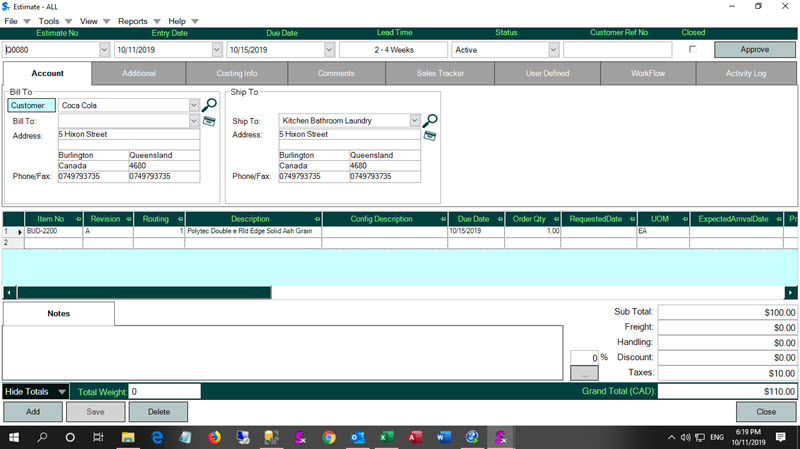Open the Due Date picker dropdown
800x449 pixels.
[x=329, y=50]
